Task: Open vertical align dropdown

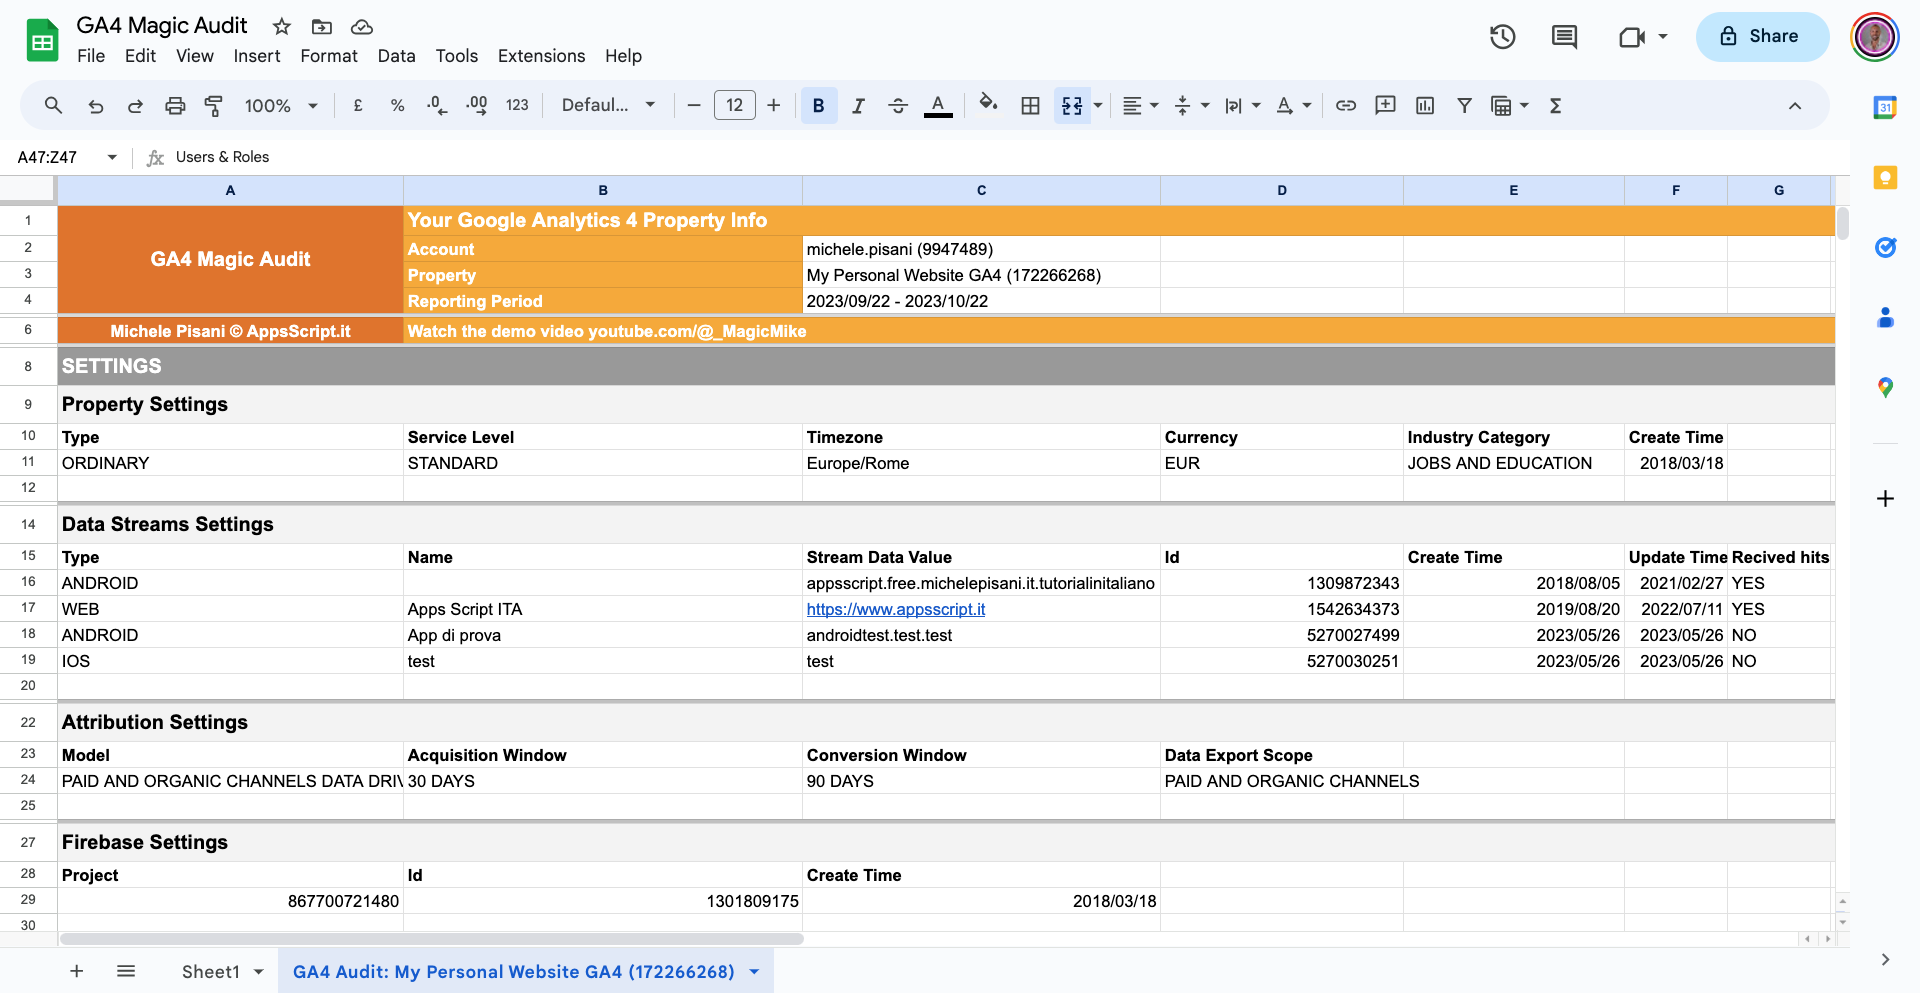Action: [x=1190, y=105]
